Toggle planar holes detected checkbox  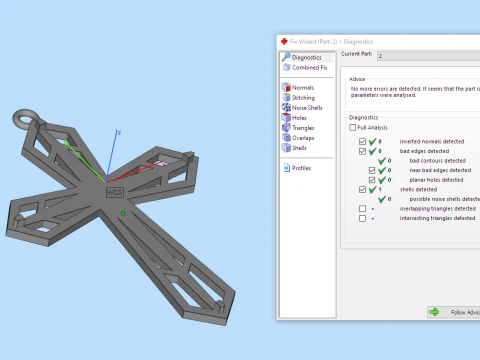pos(372,180)
